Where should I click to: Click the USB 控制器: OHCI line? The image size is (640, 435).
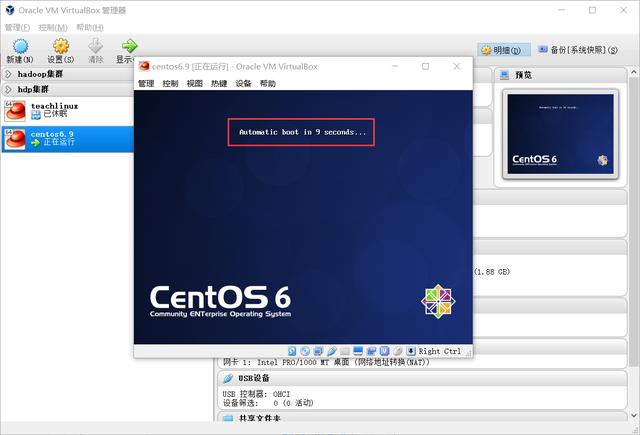click(x=256, y=394)
